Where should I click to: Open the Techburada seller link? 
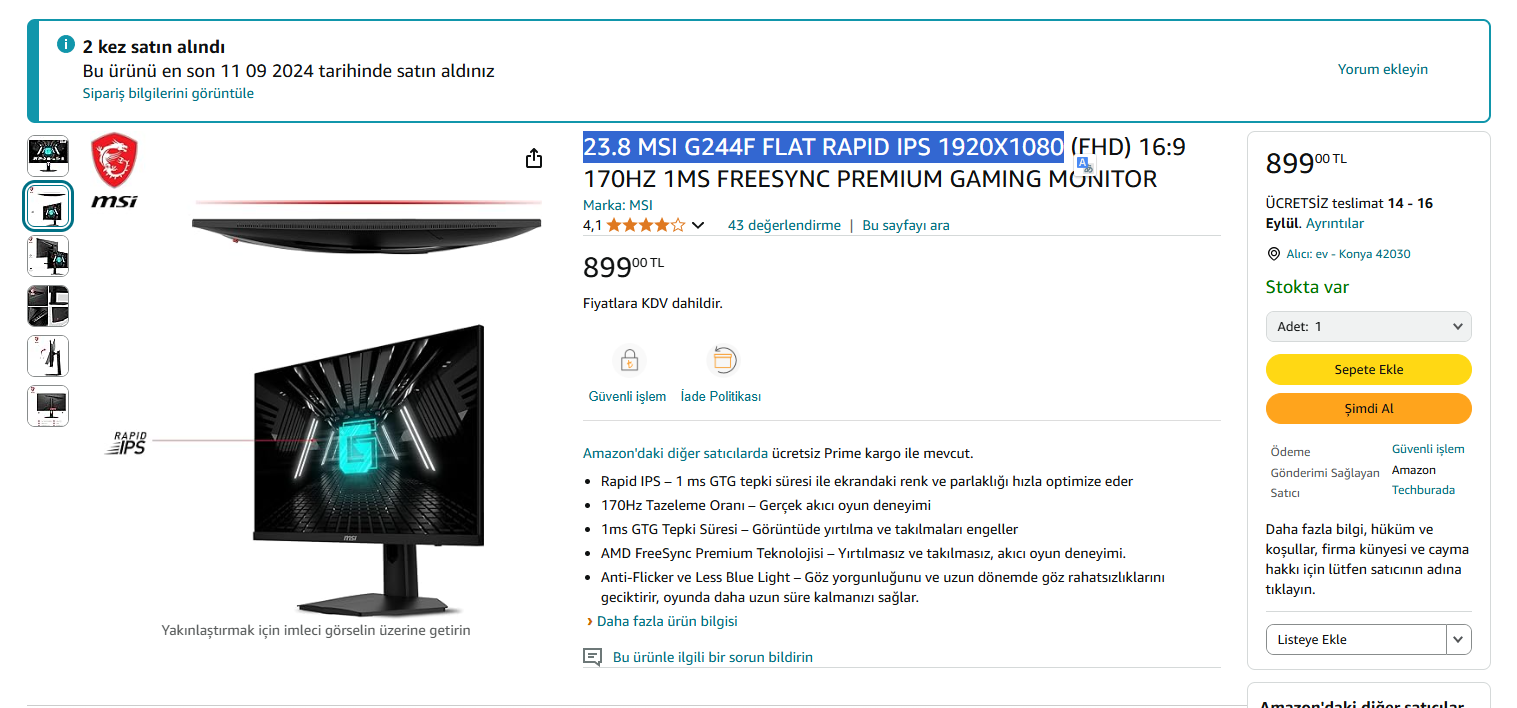coord(1423,490)
